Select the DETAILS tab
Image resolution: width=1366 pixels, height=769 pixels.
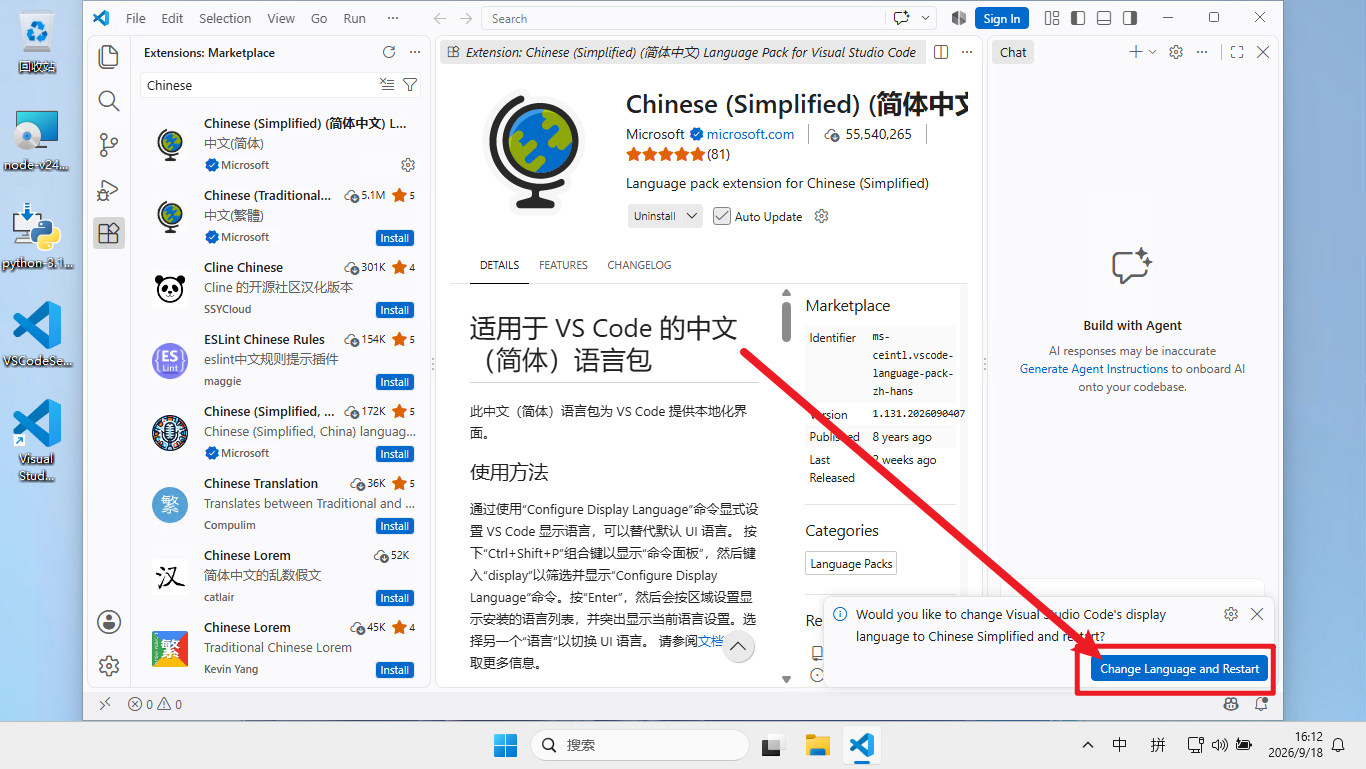pos(499,265)
